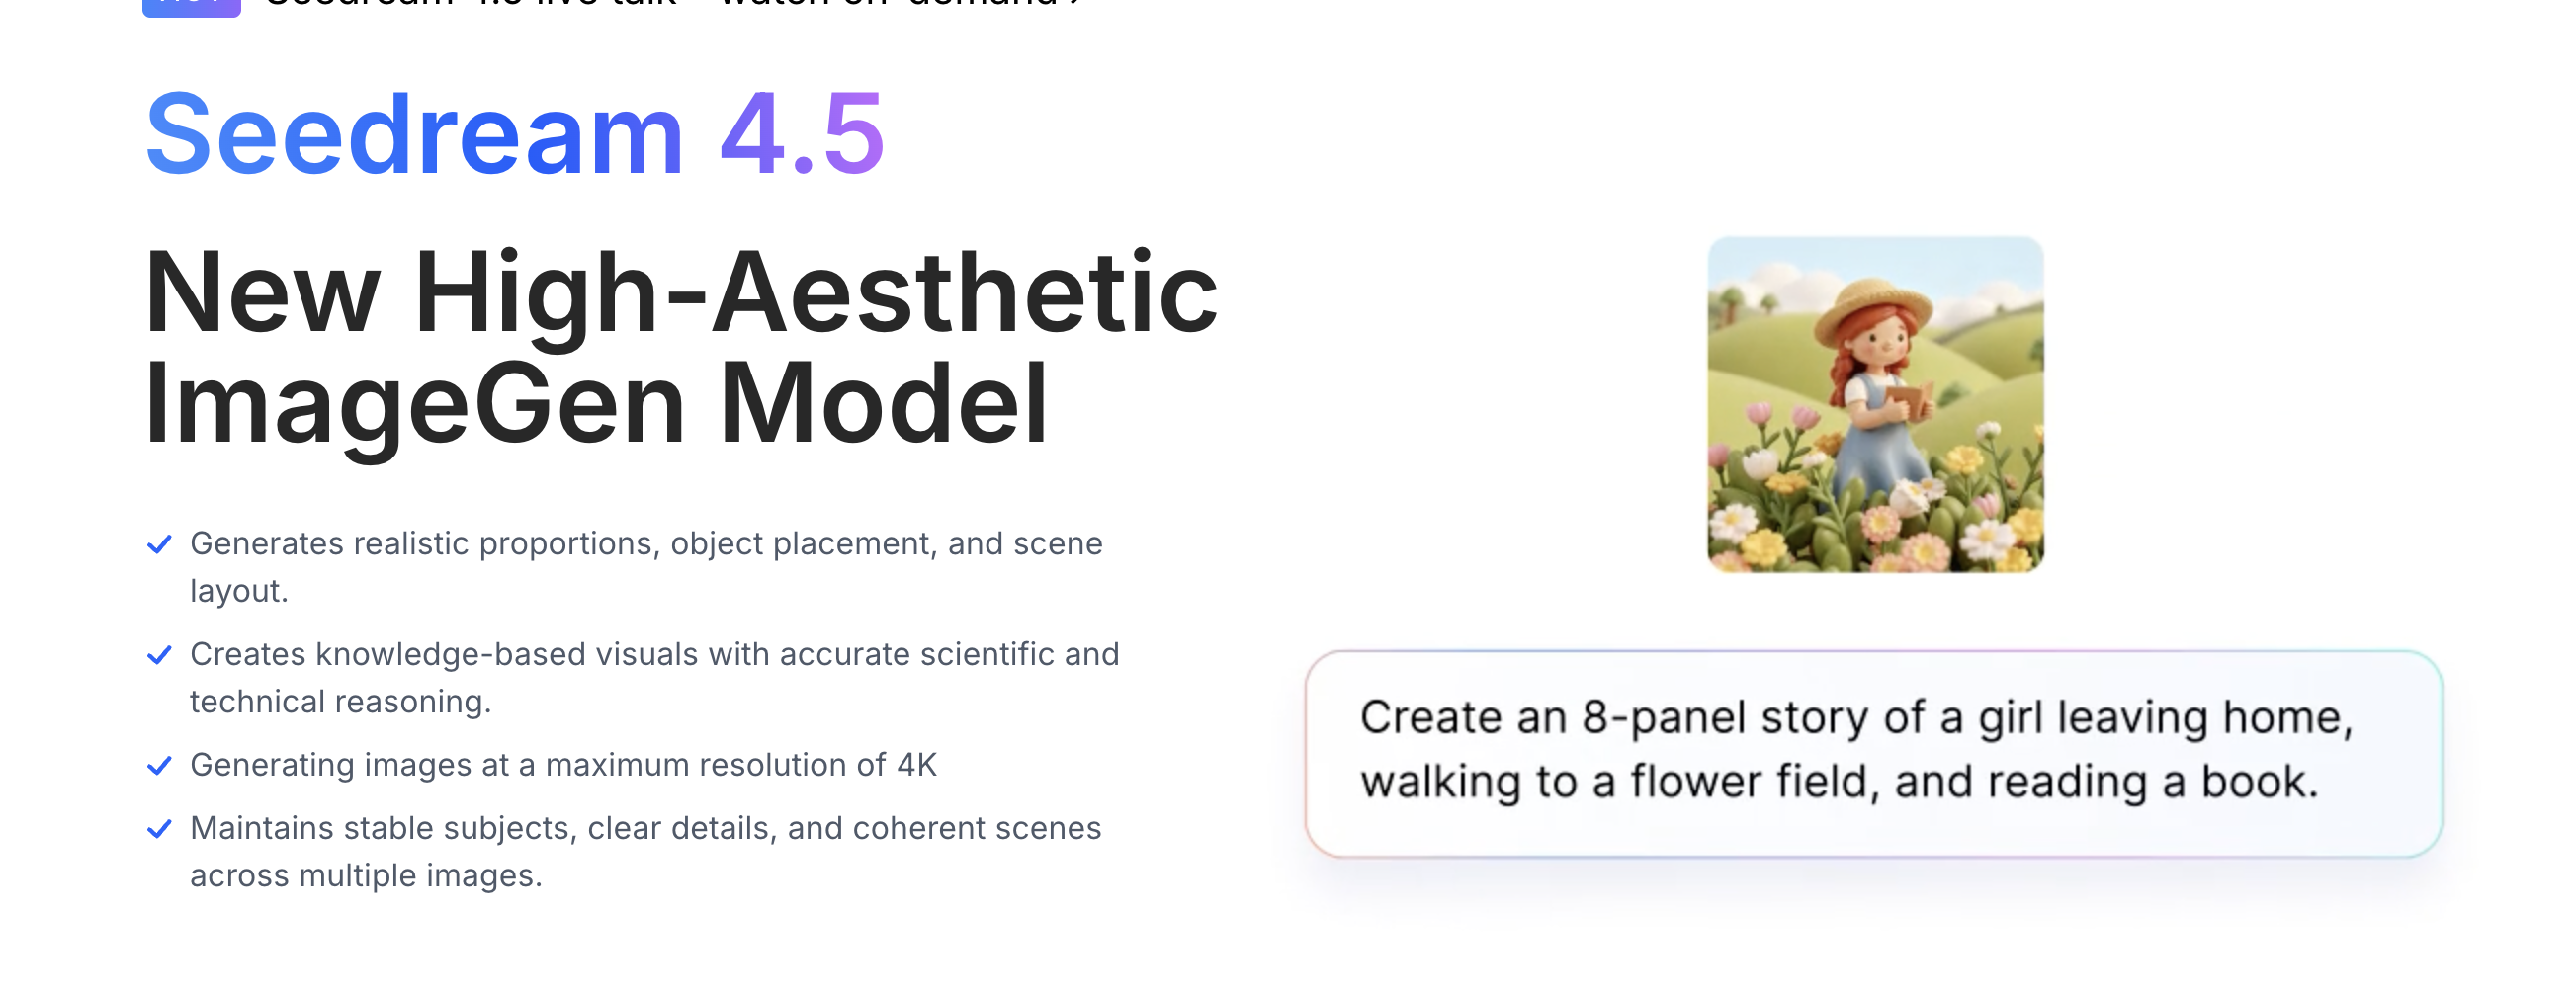
Task: Click the arrow ending the top banner link
Action: (x=1075, y=3)
